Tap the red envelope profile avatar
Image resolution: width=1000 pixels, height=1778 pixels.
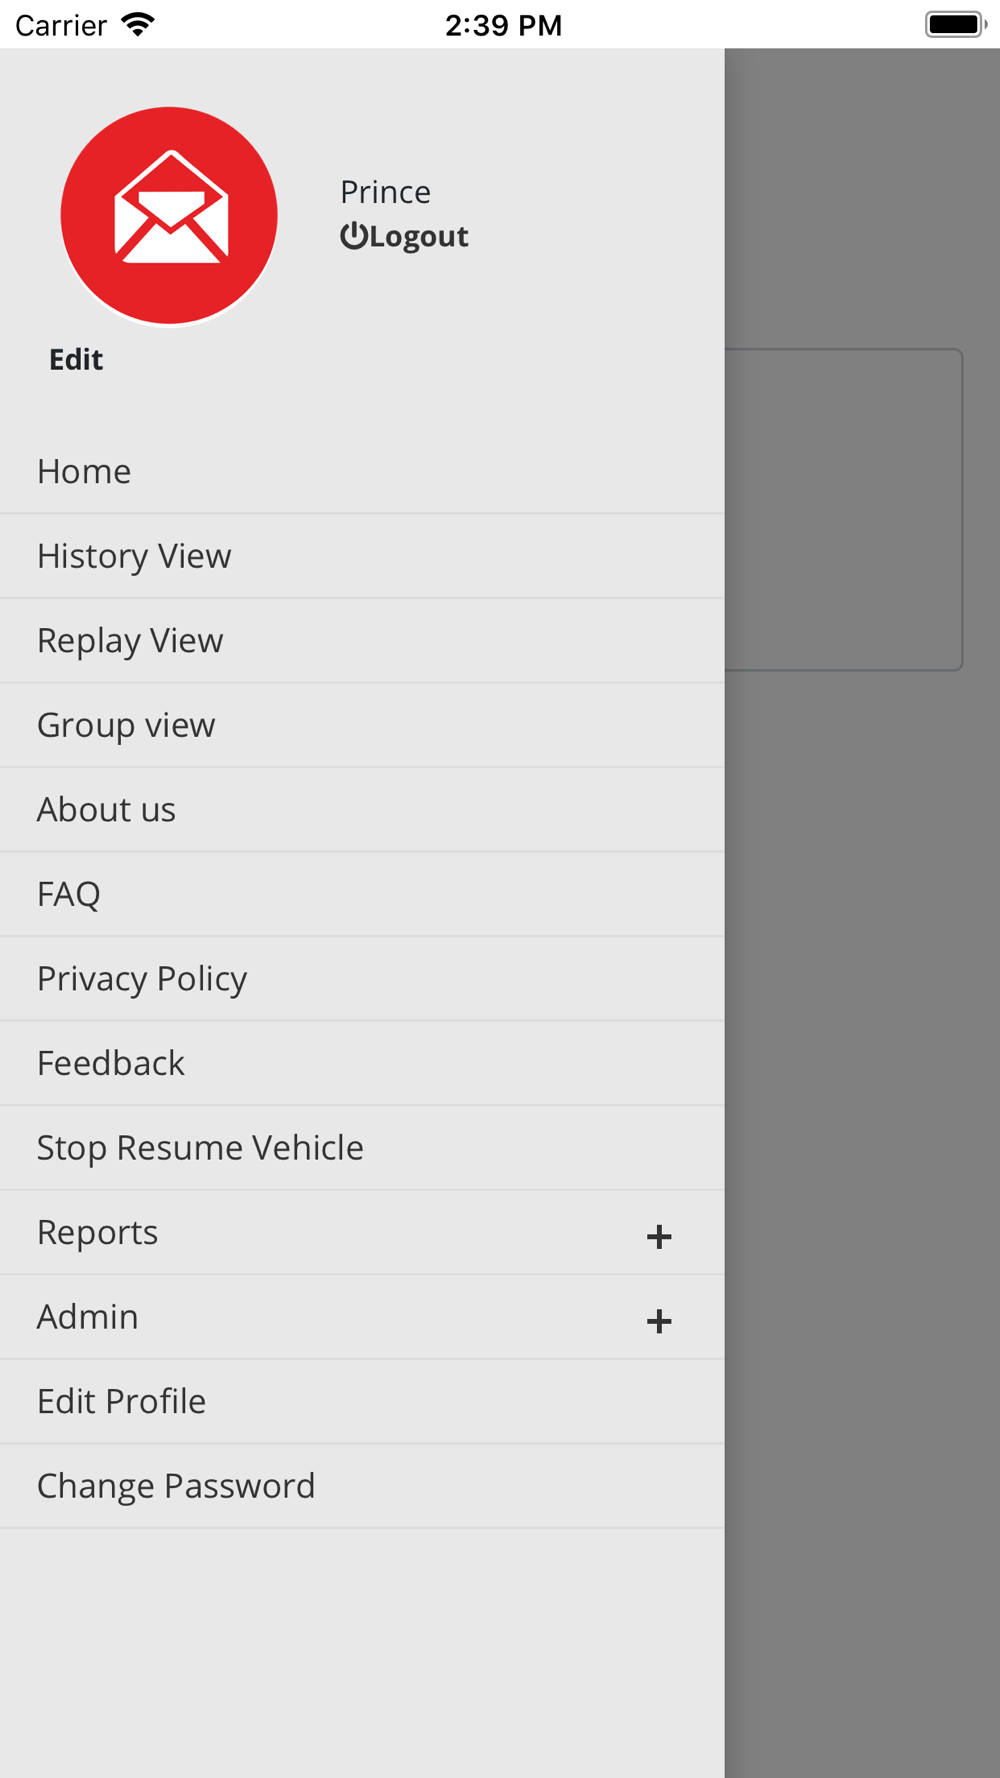coord(169,216)
